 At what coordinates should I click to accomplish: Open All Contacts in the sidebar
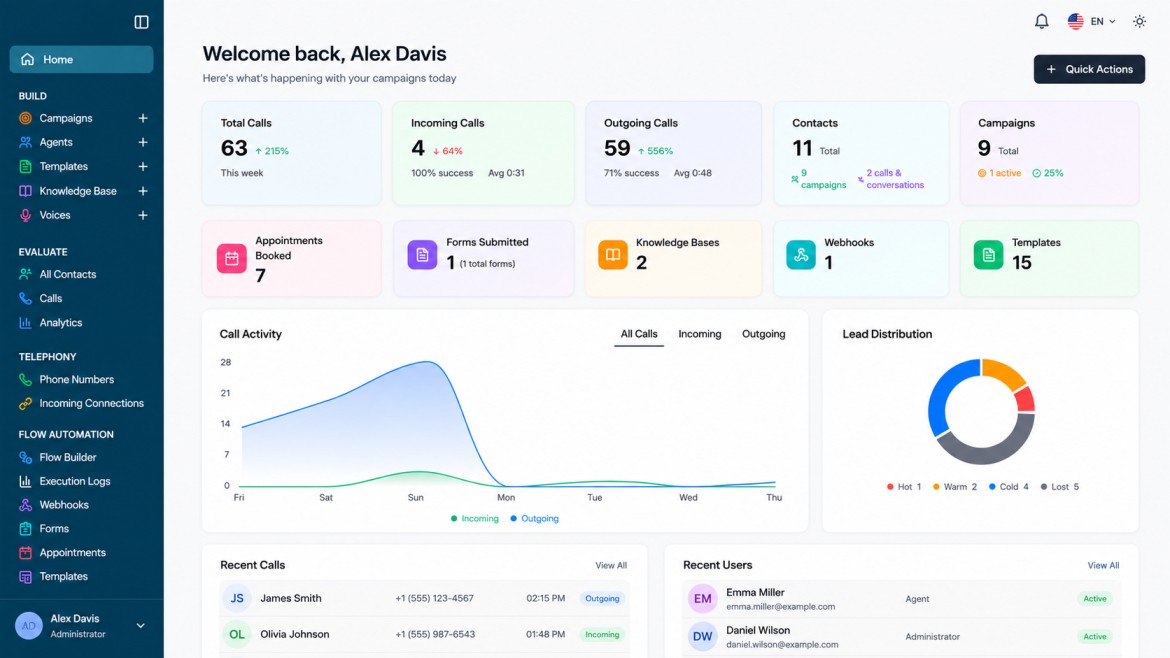click(x=67, y=274)
